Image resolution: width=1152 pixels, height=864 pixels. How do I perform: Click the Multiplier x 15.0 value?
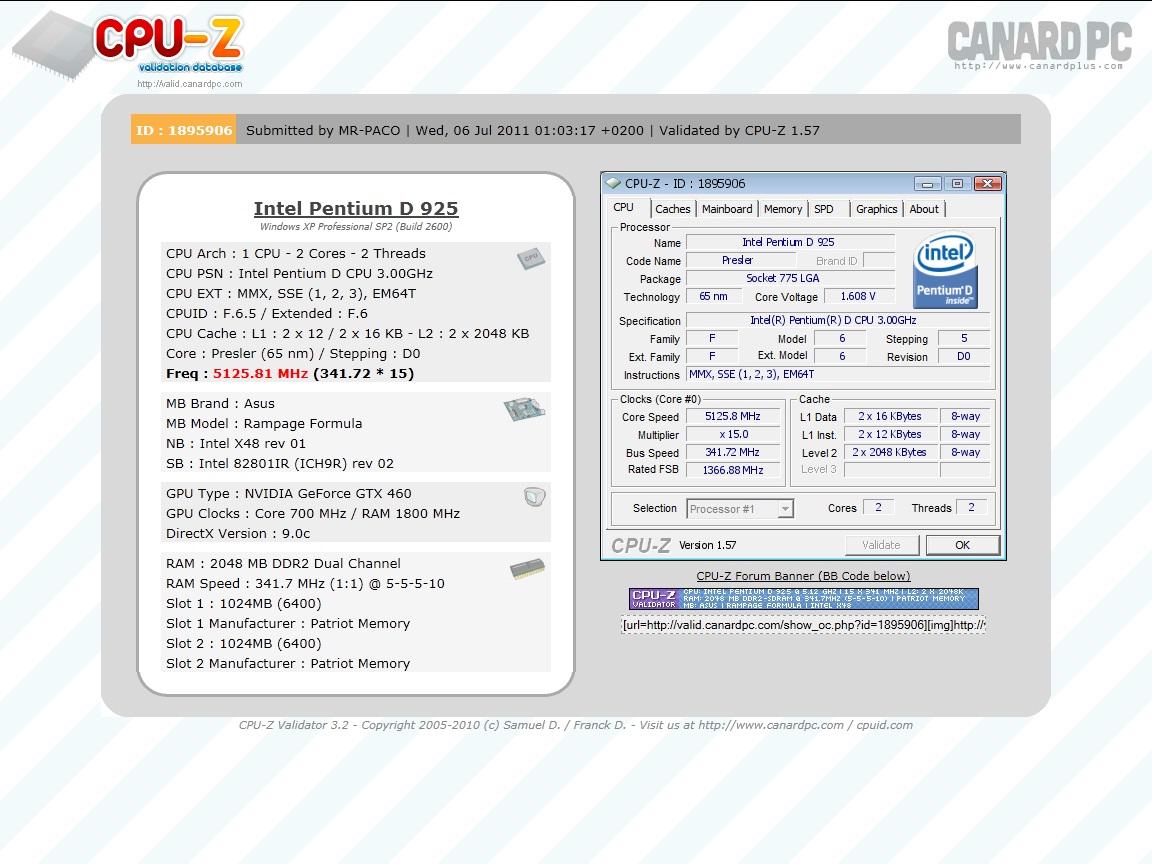[732, 435]
